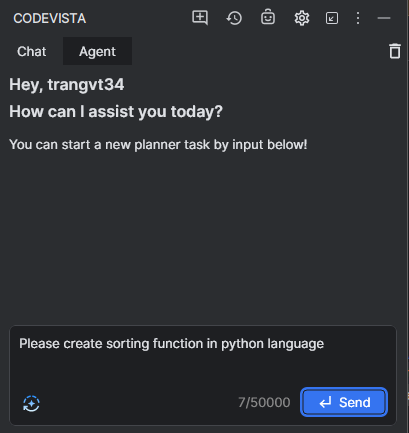
Task: Click 'How can I assist you today?' heading
Action: click(x=116, y=111)
